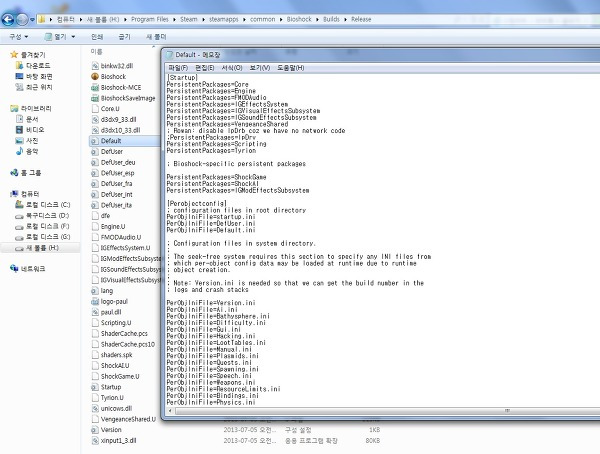The image size is (600, 454).
Task: Select Startup config file icon
Action: point(95,387)
